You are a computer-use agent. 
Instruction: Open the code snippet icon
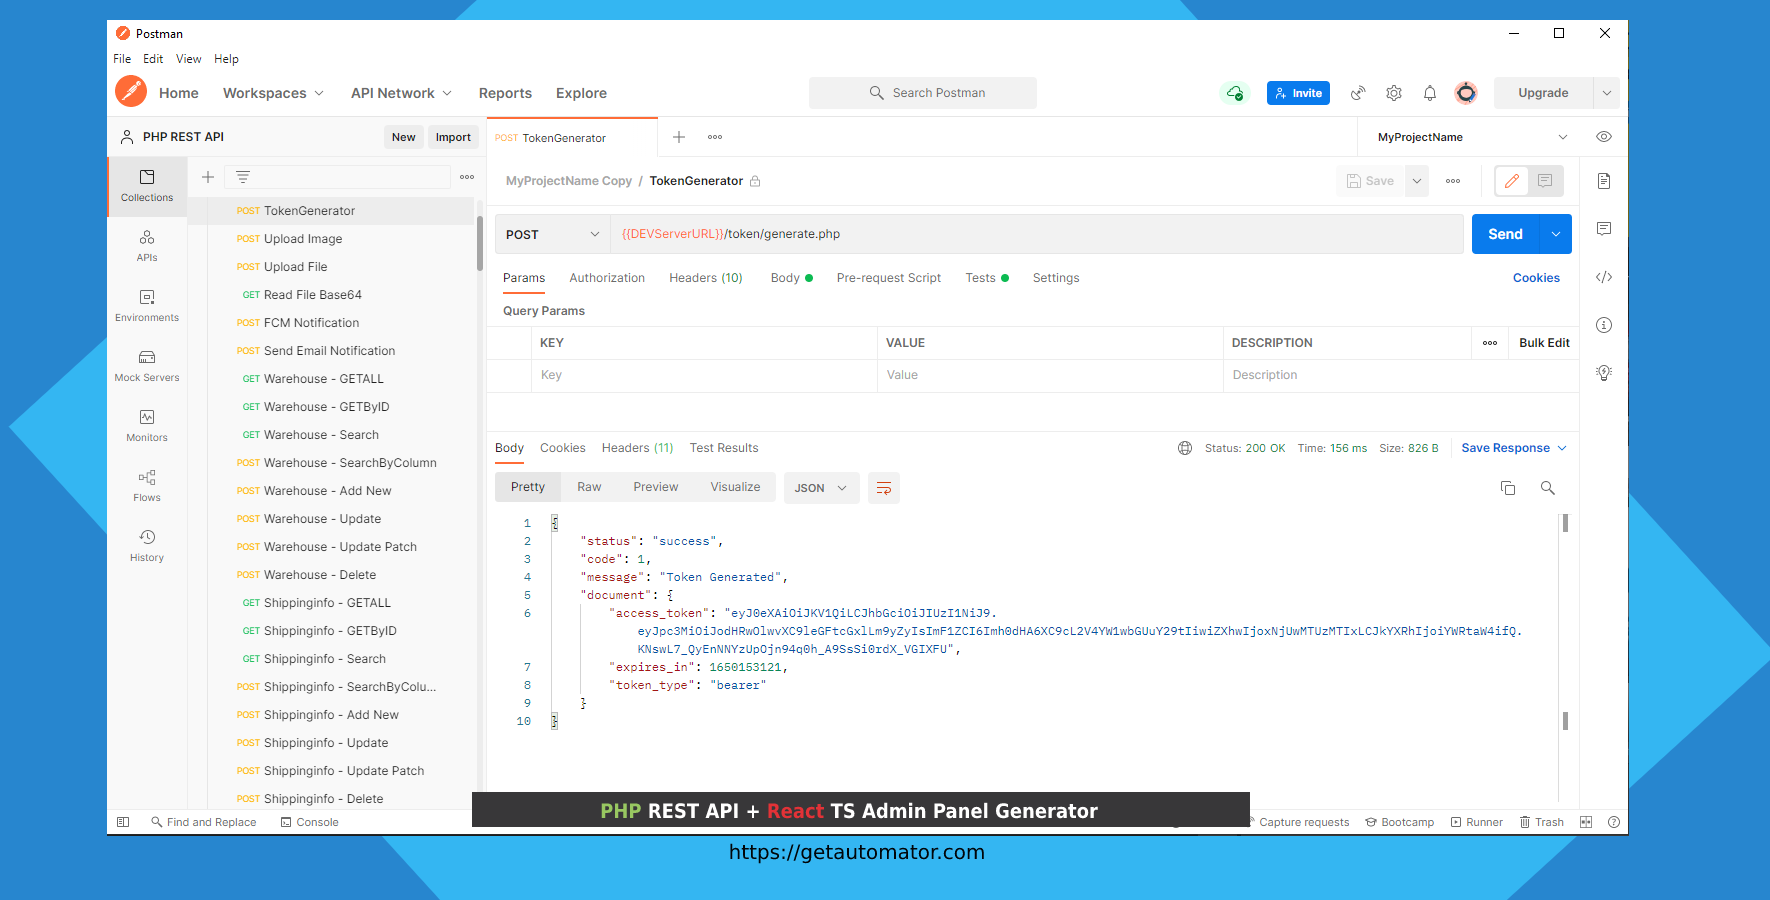[1604, 277]
